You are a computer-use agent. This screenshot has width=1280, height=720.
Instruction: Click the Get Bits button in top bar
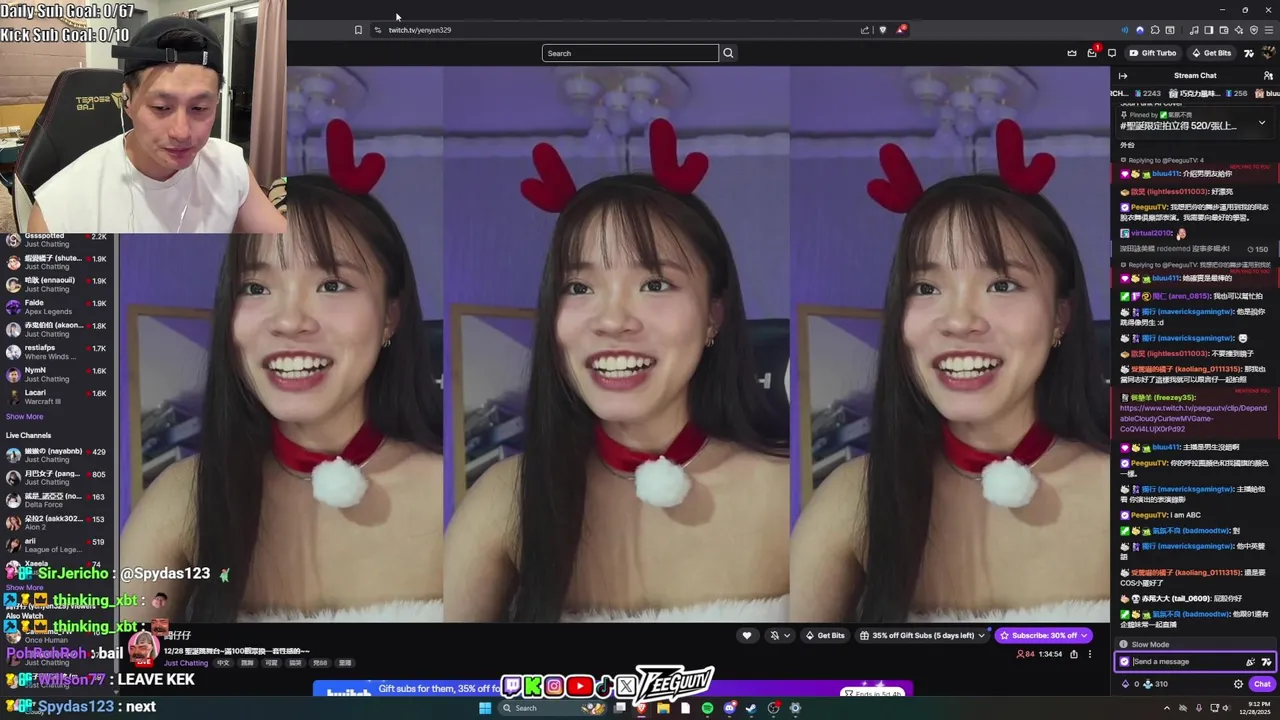pyautogui.click(x=1211, y=53)
